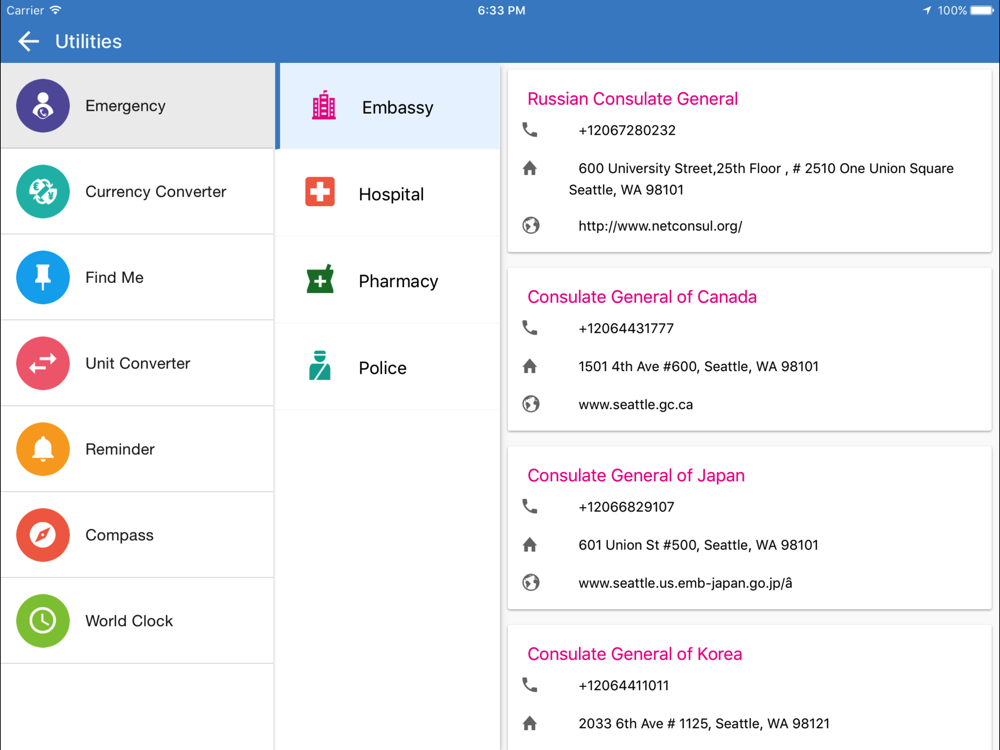Tap the back arrow next to Utilities
Viewport: 1000px width, 750px height.
tap(29, 41)
